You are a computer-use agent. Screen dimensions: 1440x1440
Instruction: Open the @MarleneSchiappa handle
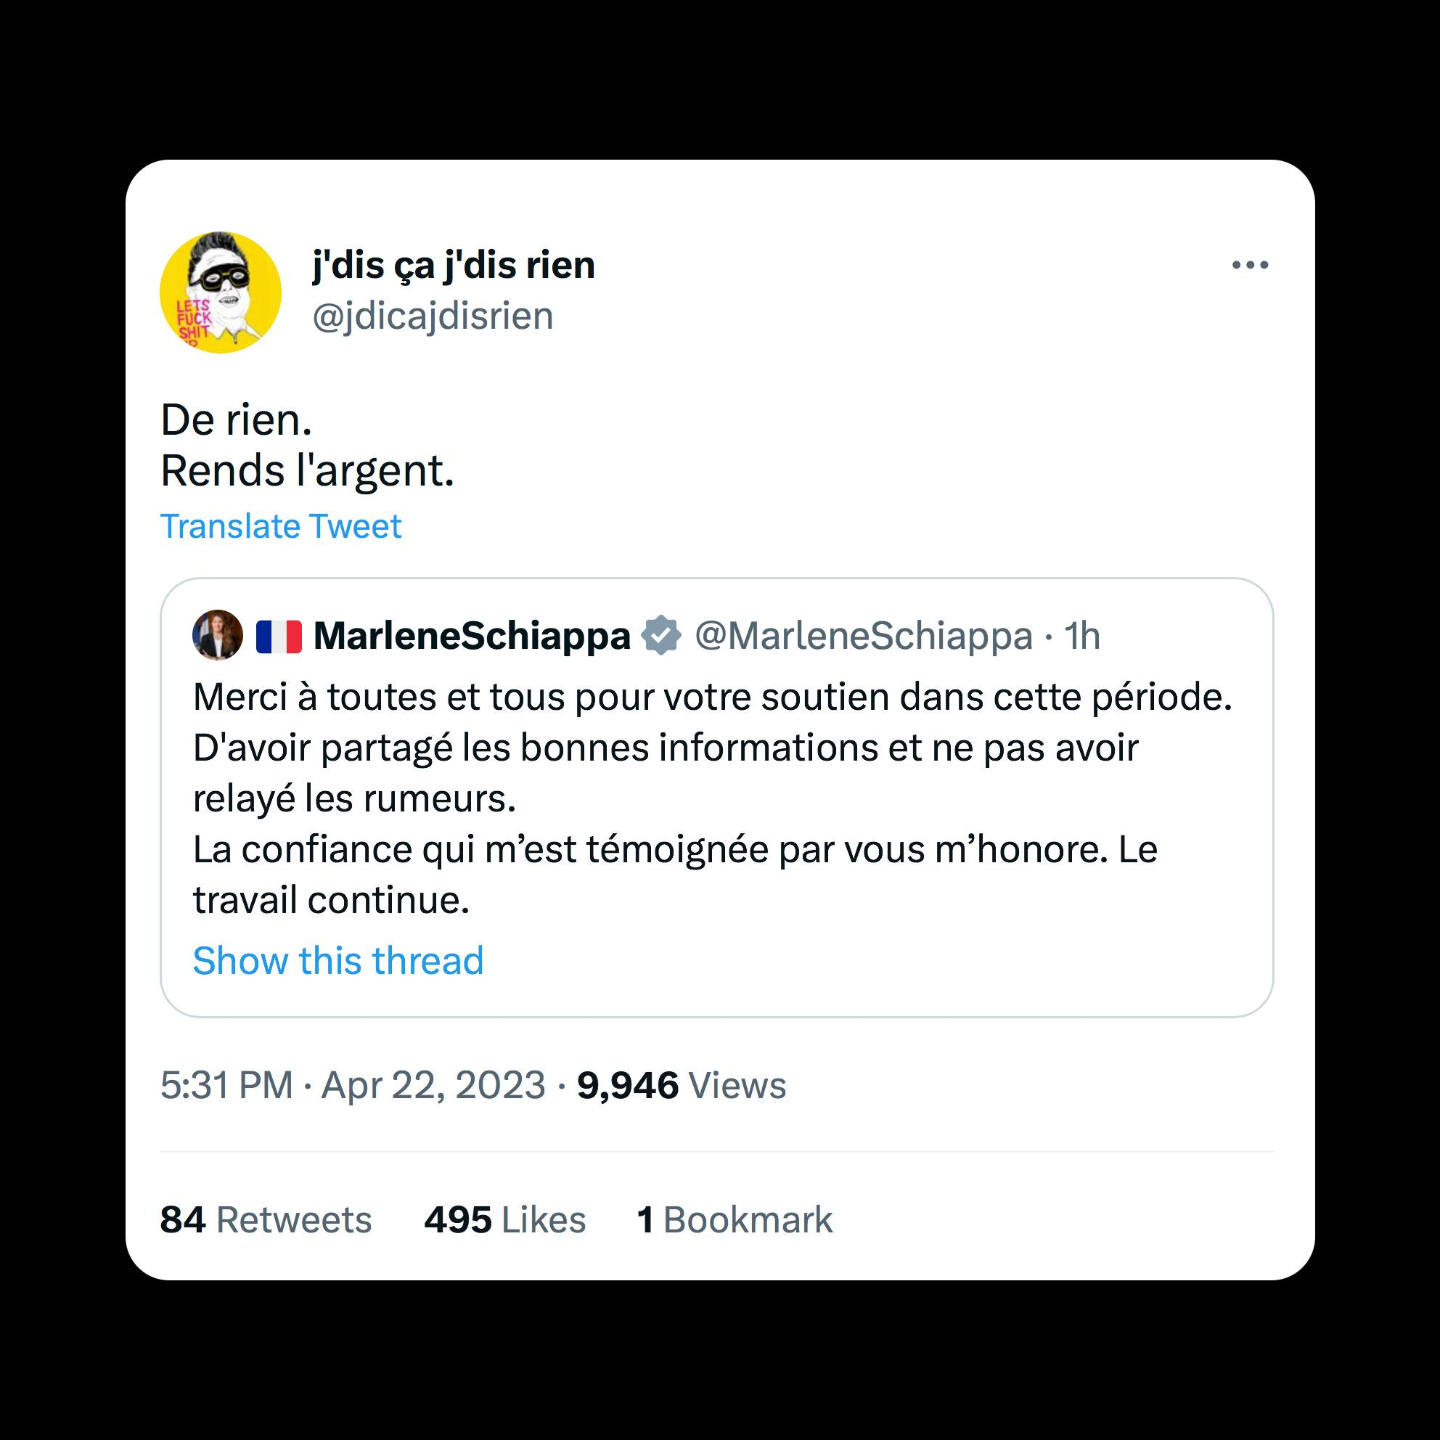coord(864,636)
